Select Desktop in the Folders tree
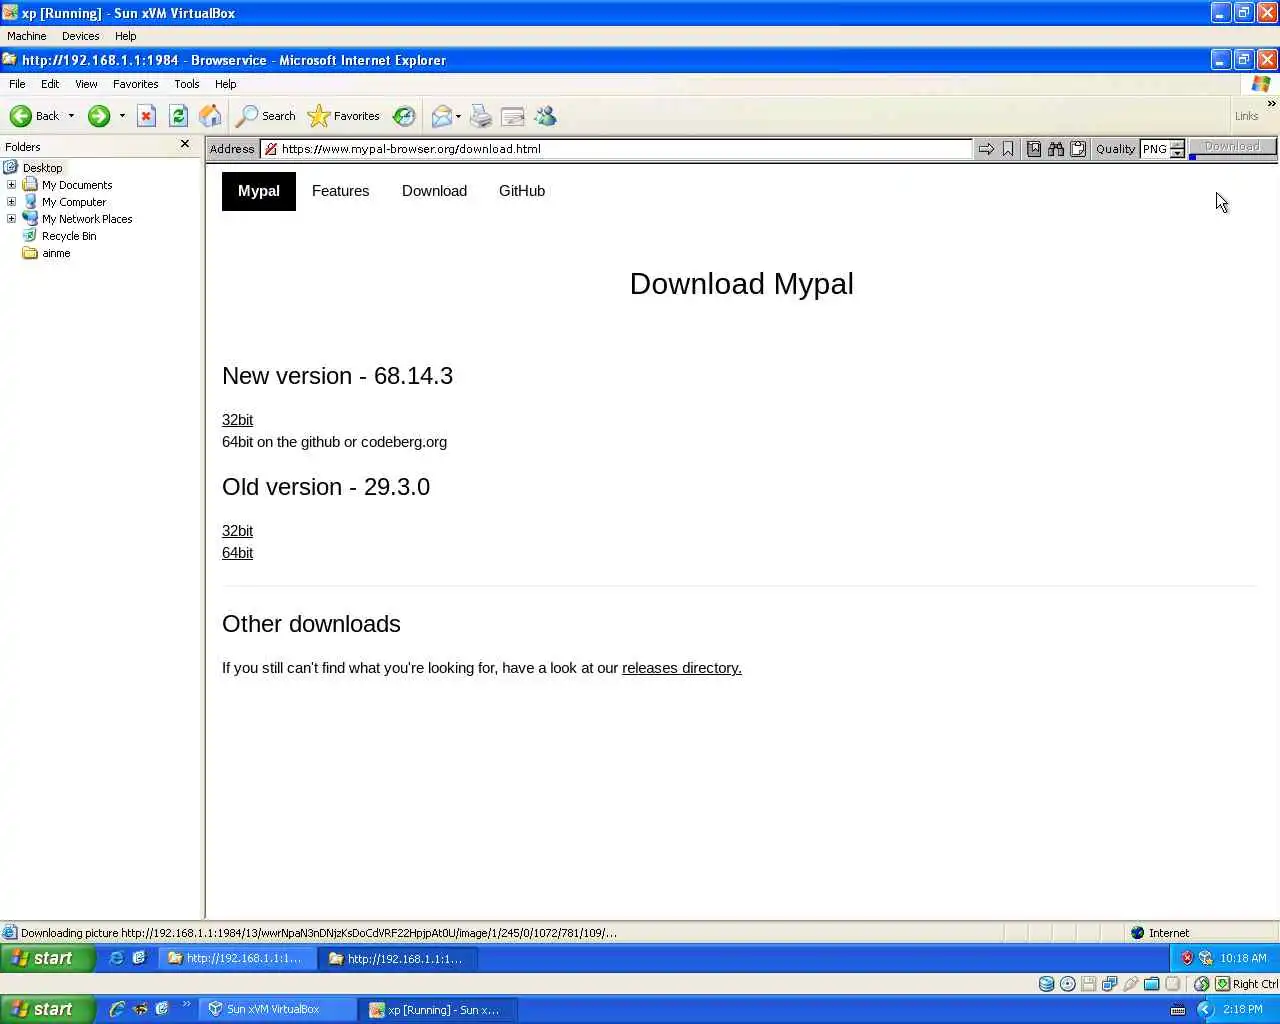1280x1024 pixels. (x=42, y=168)
